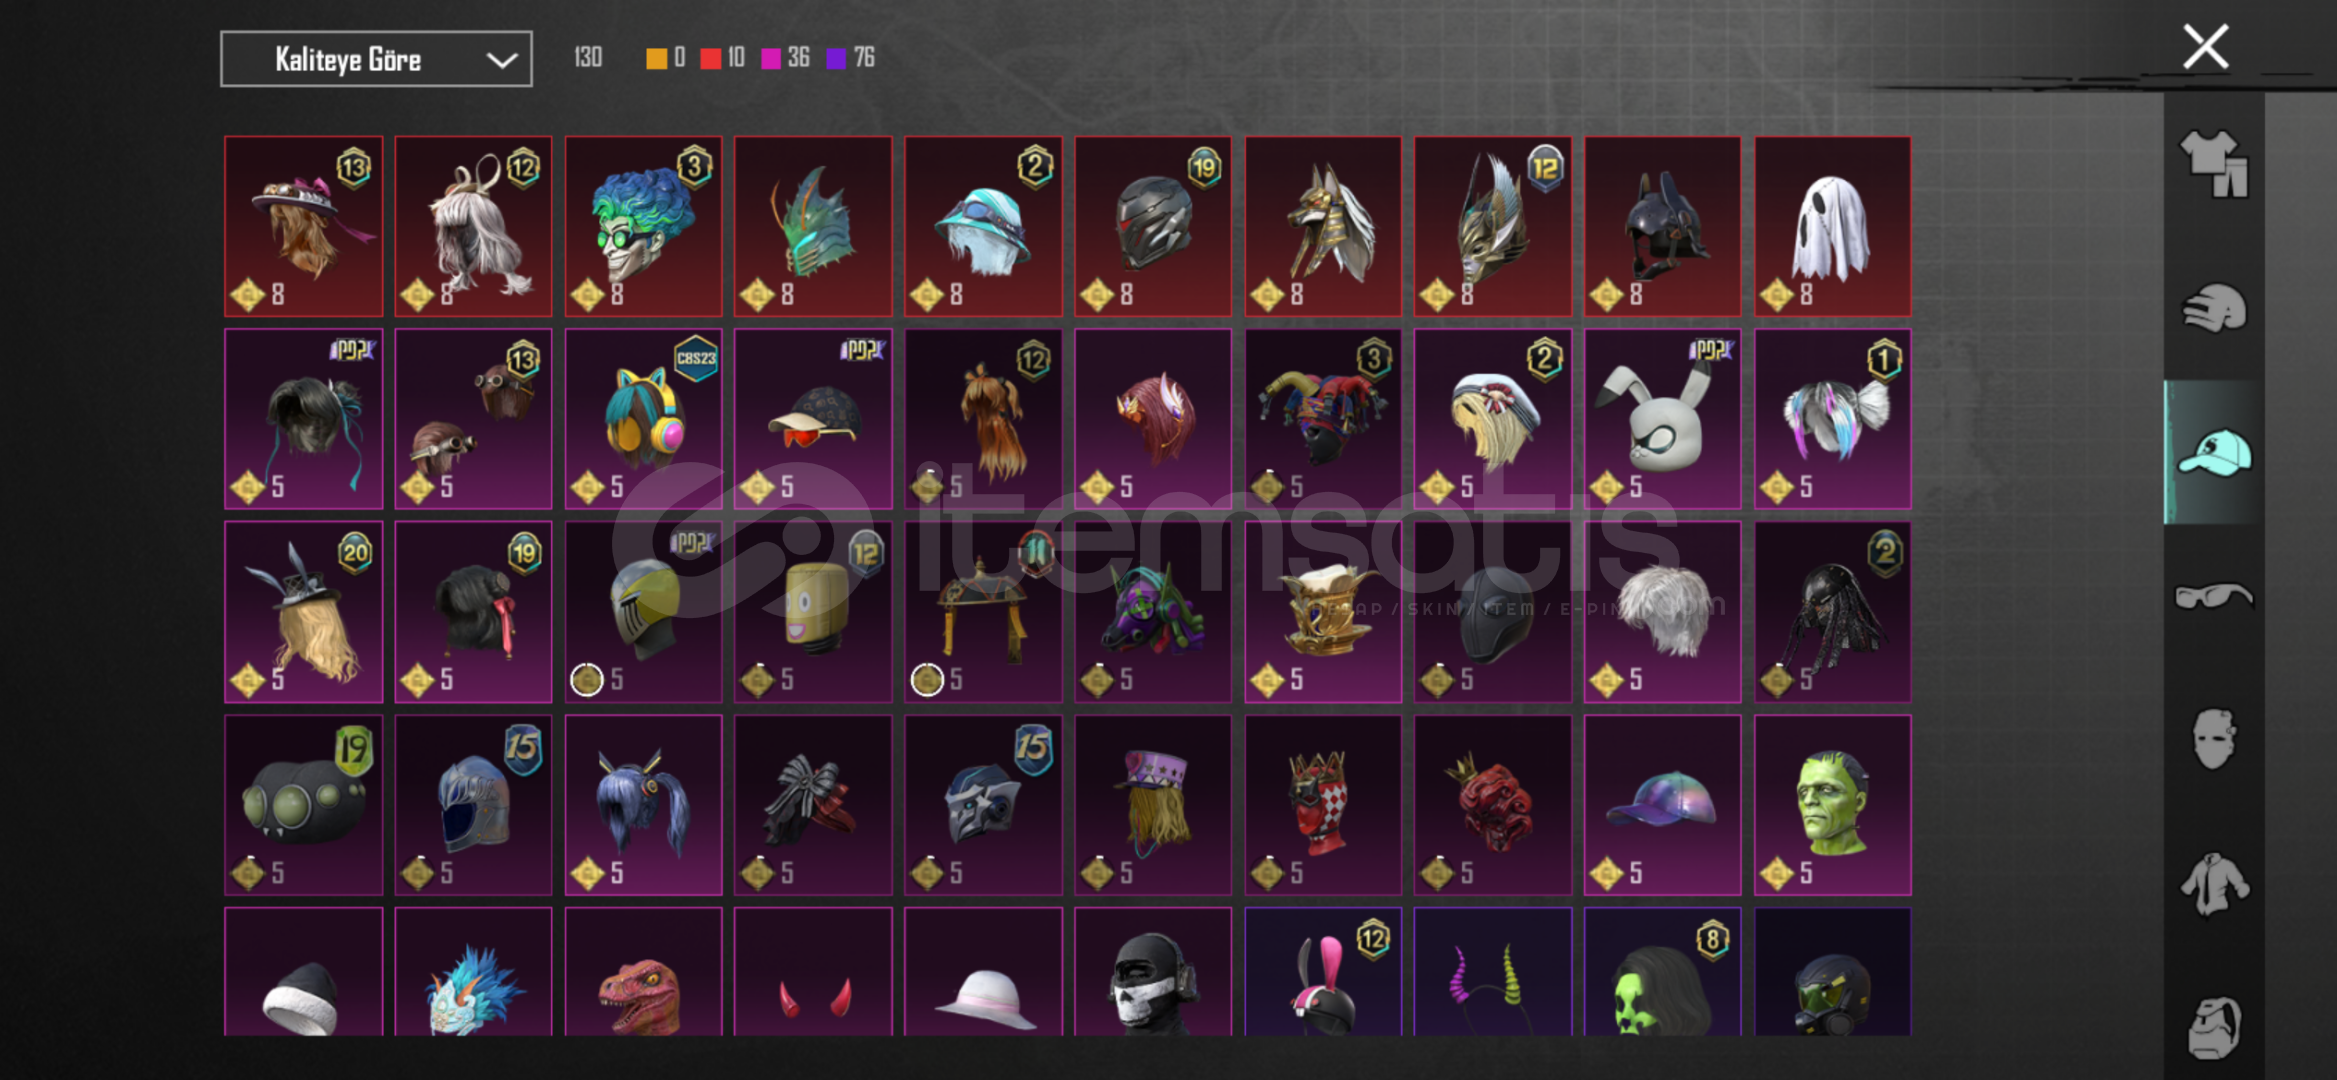Choose the white bunny mask item
2337x1080 pixels.
(x=1662, y=419)
